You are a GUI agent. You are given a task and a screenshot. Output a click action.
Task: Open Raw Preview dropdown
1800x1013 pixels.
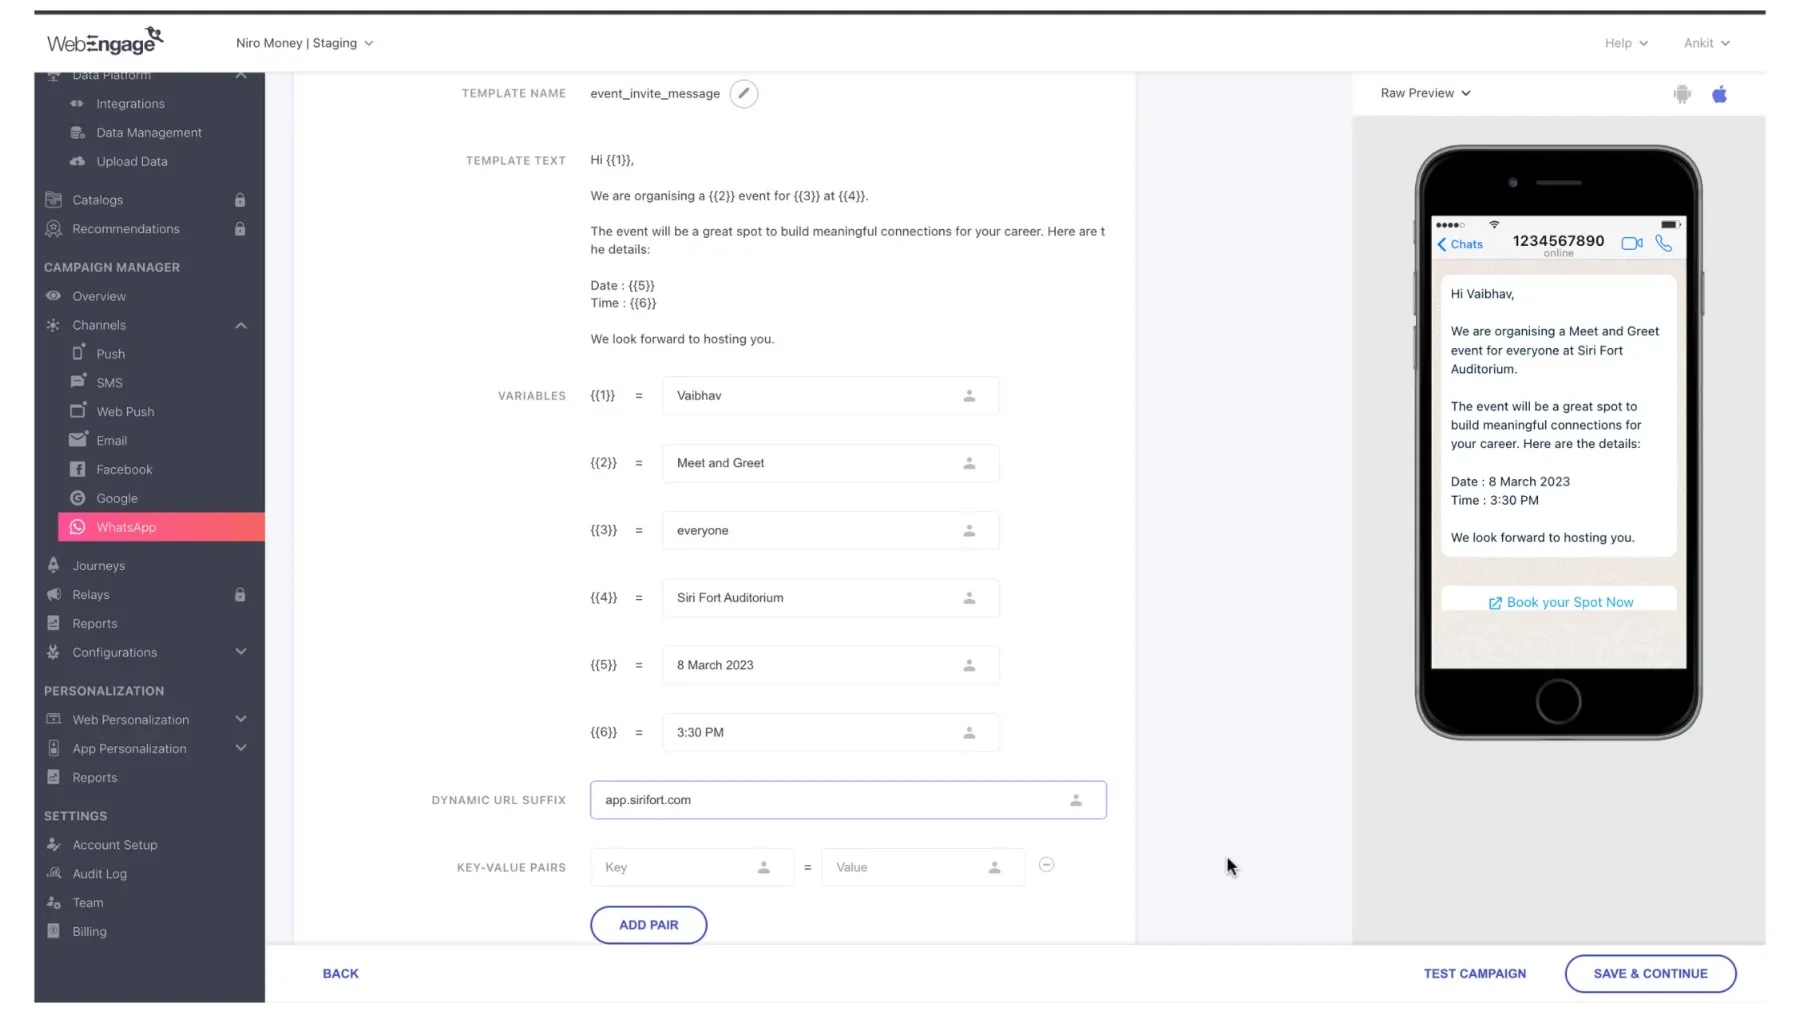tap(1425, 93)
